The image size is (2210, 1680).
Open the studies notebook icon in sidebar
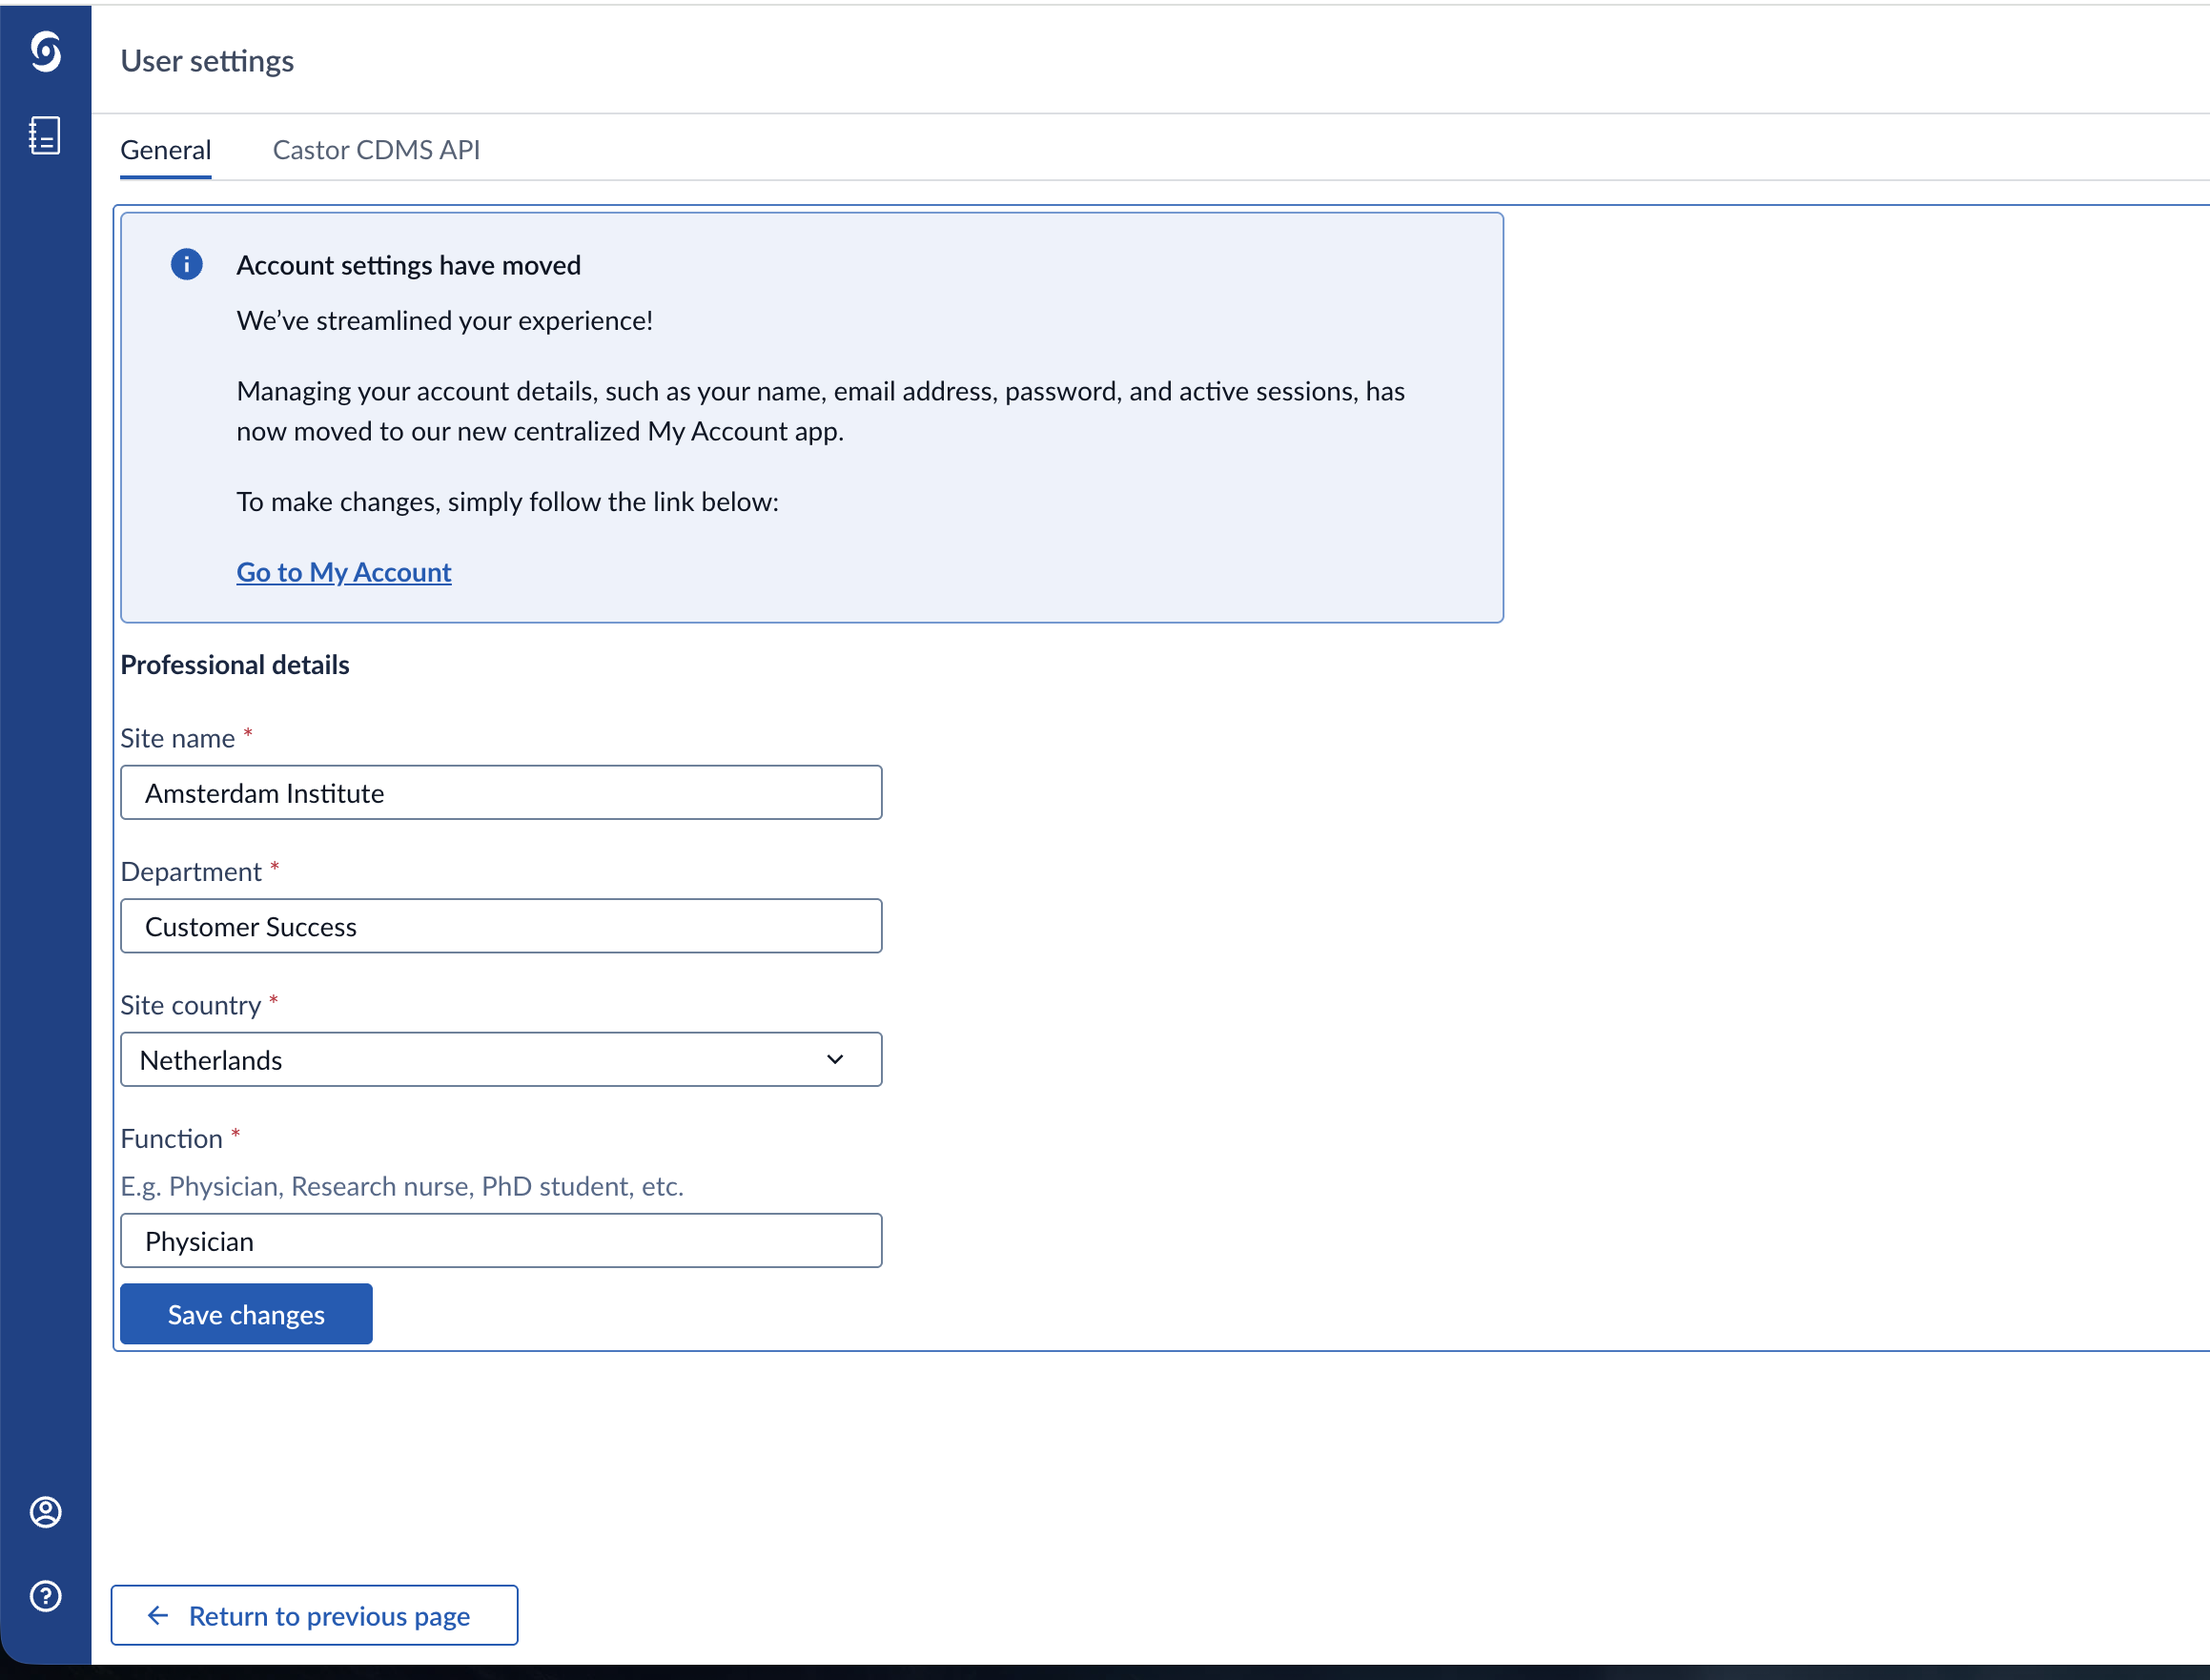point(45,135)
